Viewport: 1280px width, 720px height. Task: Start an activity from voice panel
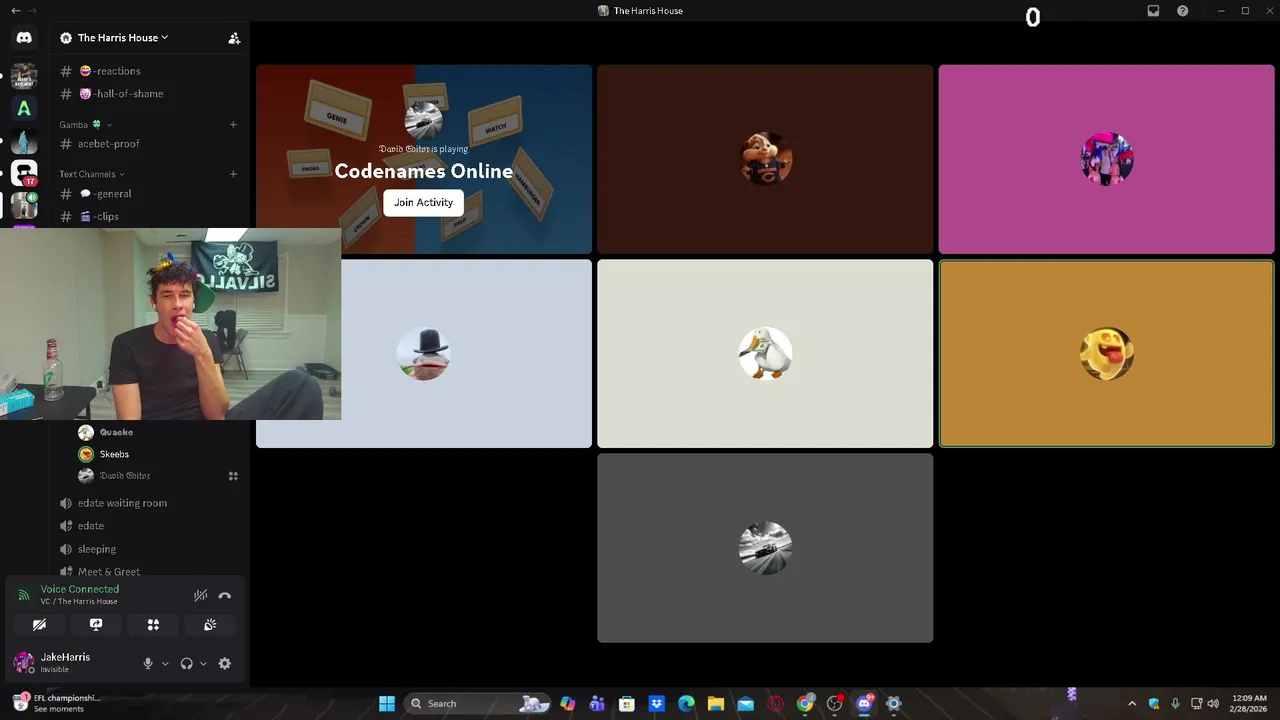coord(153,625)
